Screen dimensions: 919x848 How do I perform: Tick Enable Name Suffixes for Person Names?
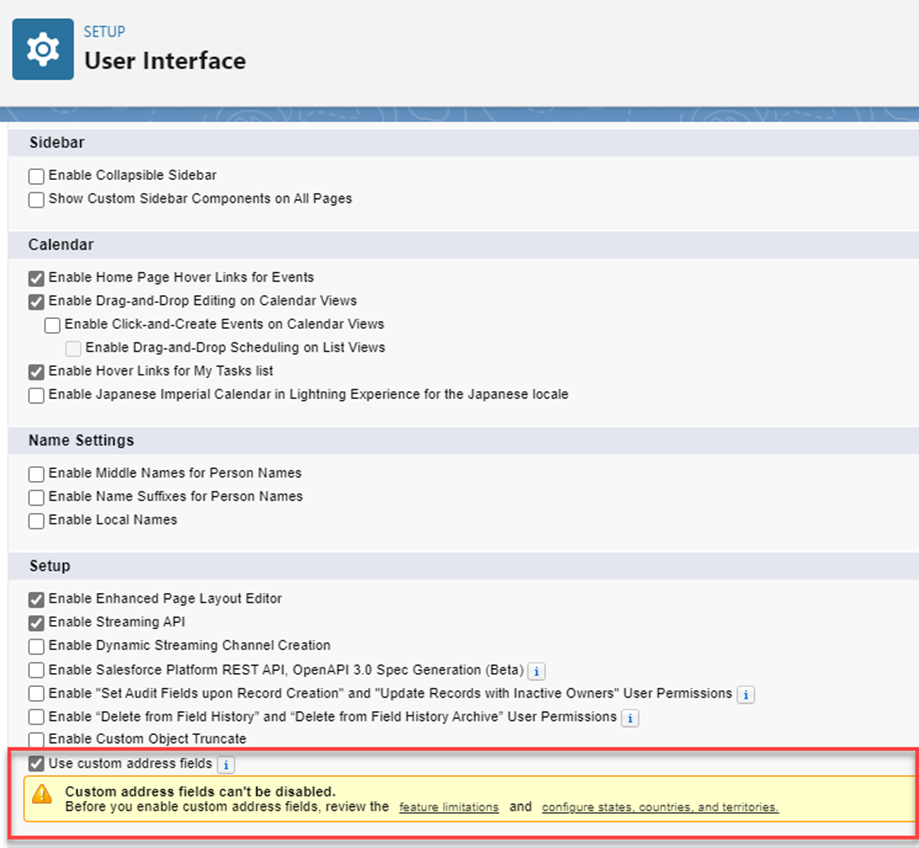[37, 497]
